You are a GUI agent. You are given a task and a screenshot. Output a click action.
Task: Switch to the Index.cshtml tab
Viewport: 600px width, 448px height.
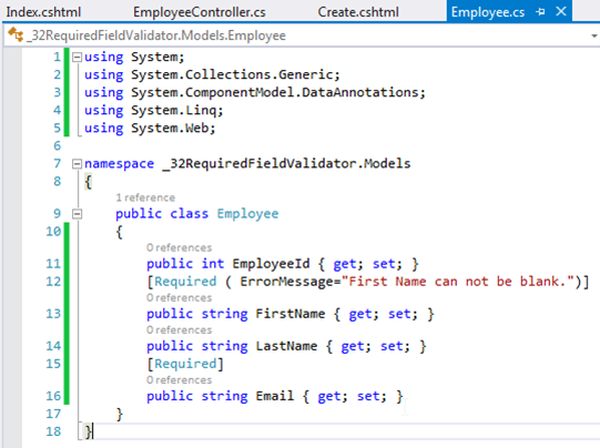pyautogui.click(x=43, y=12)
